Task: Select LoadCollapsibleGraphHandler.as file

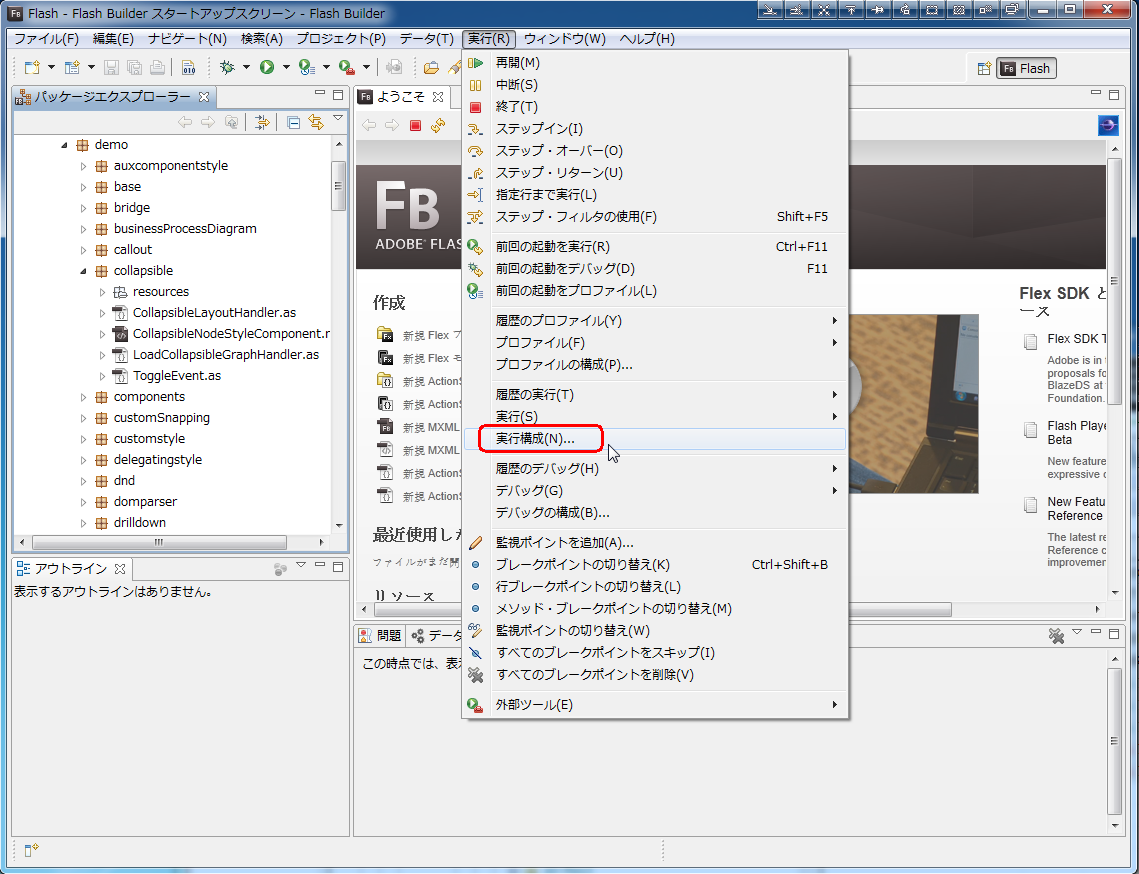Action: click(x=226, y=355)
